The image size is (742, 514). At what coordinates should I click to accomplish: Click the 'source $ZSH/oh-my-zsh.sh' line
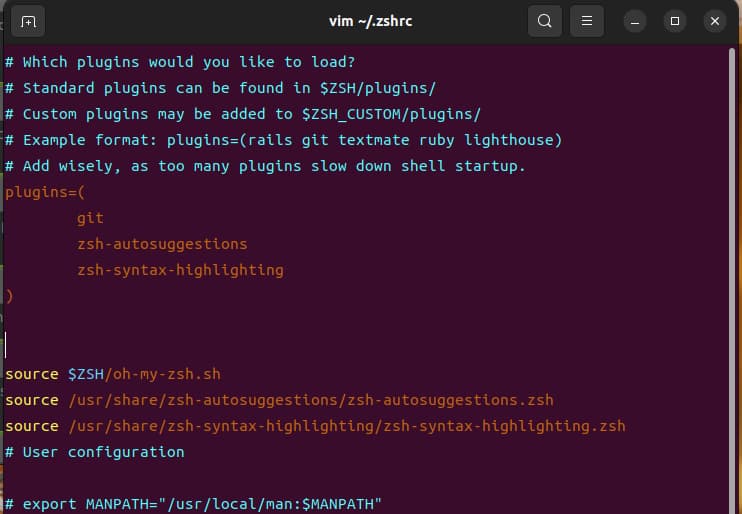(x=113, y=374)
